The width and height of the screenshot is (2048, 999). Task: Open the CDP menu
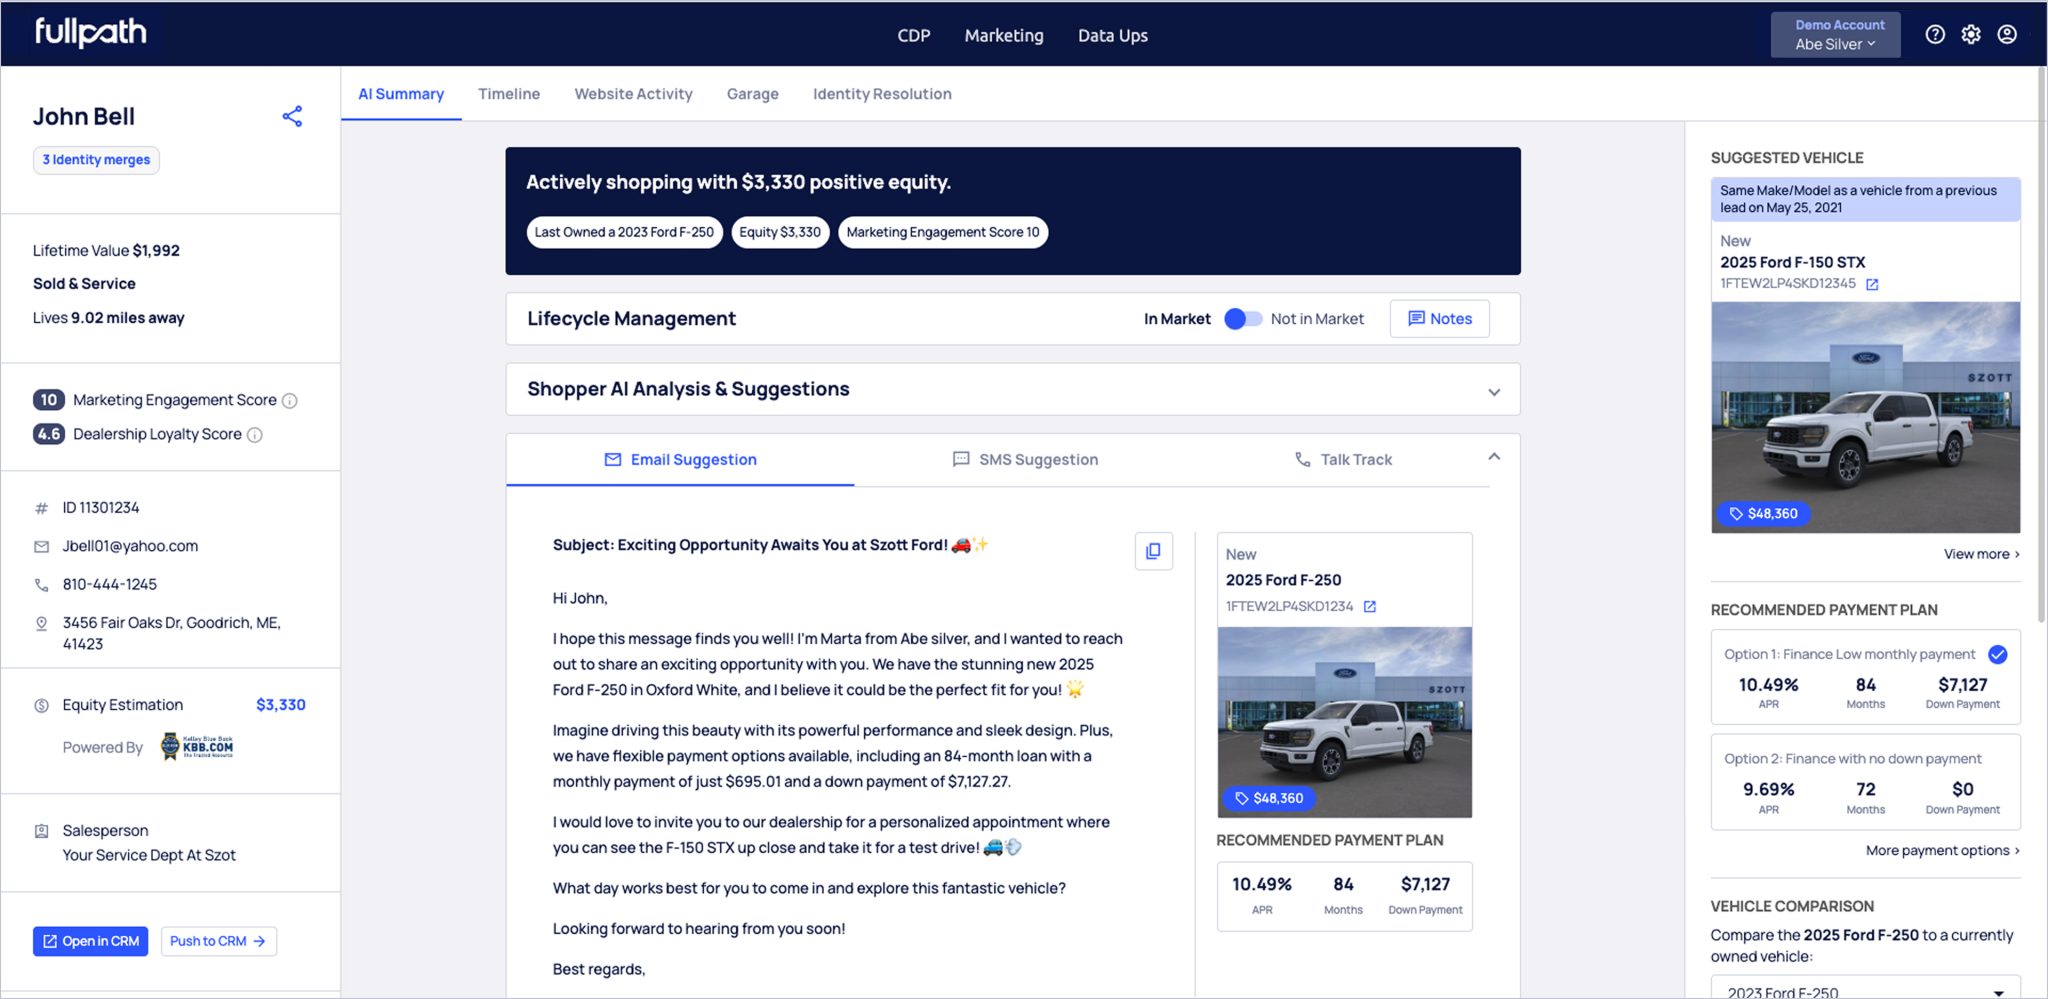[x=914, y=36]
